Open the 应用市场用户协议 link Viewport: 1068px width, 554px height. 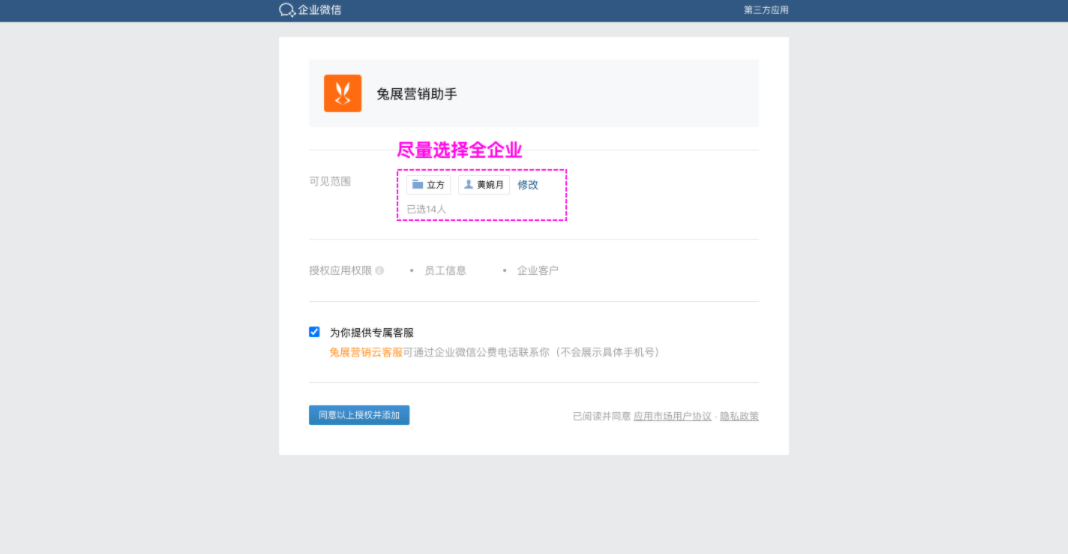672,416
